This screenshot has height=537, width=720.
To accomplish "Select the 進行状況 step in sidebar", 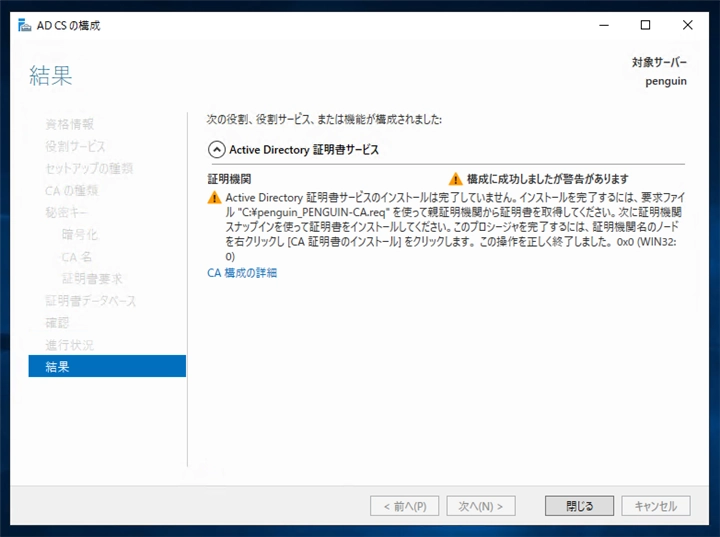I will tap(69, 345).
